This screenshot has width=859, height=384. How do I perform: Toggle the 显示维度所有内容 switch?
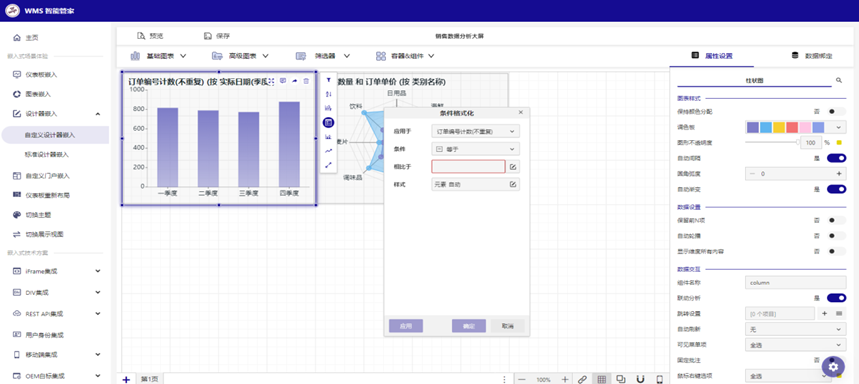[837, 251]
